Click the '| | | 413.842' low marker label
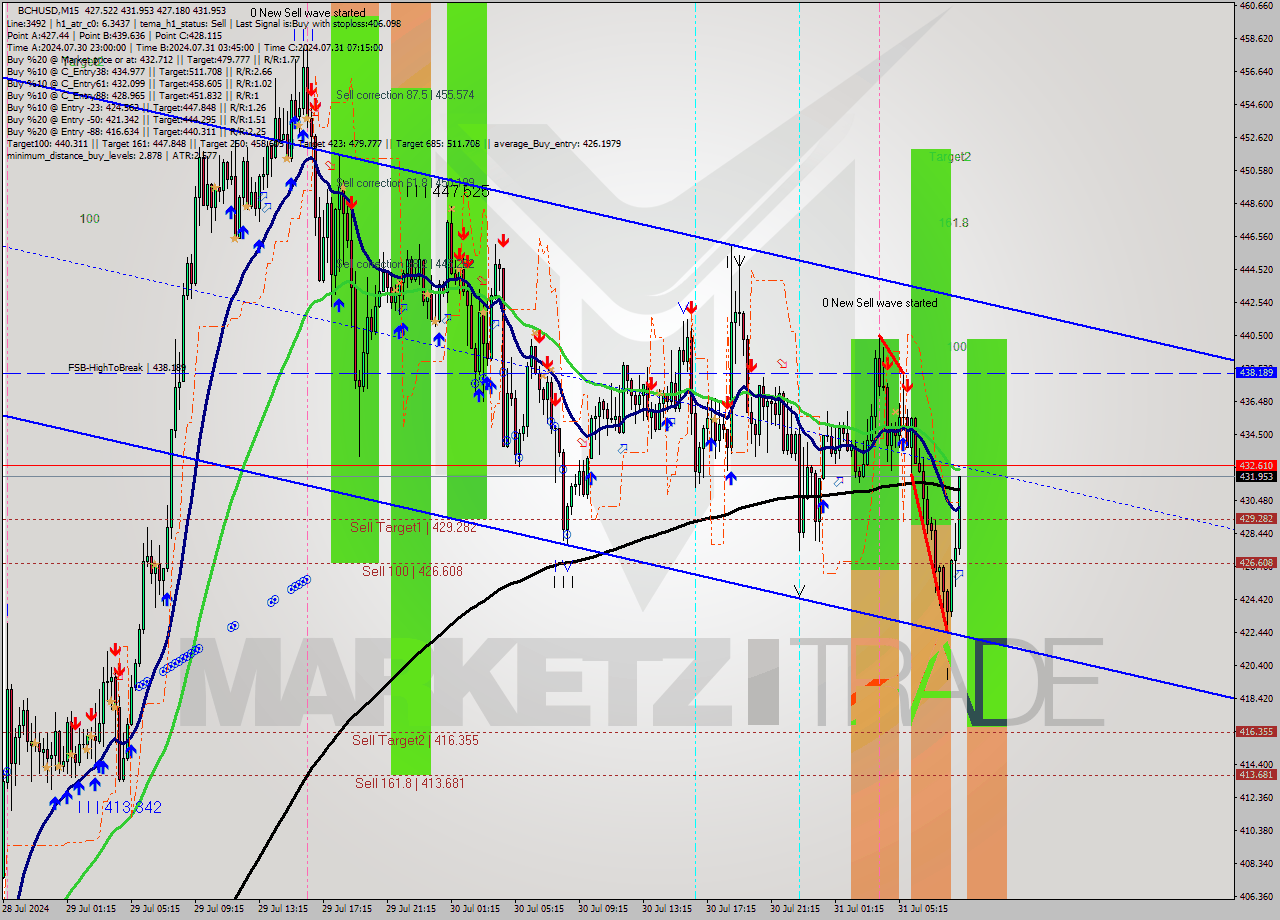 point(119,808)
